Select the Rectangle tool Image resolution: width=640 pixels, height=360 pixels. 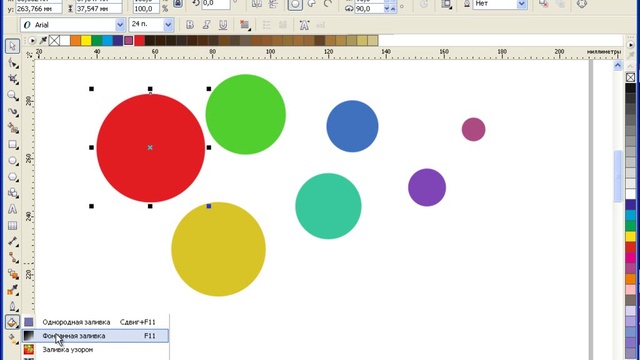13,144
